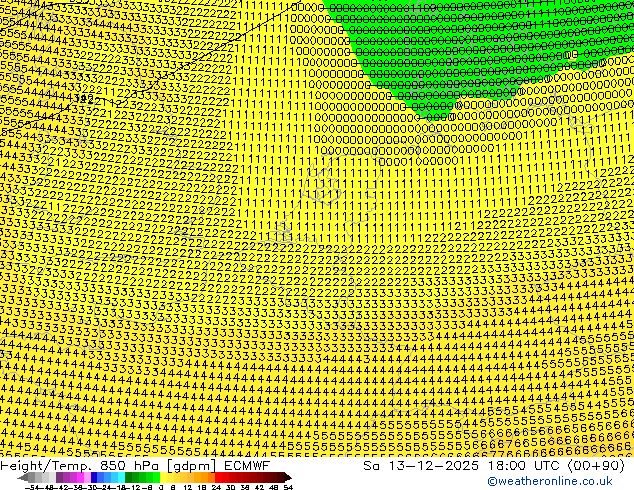The height and width of the screenshot is (490, 634).
Task: Click the bright yellow swatch in the legend
Action: tap(163, 477)
